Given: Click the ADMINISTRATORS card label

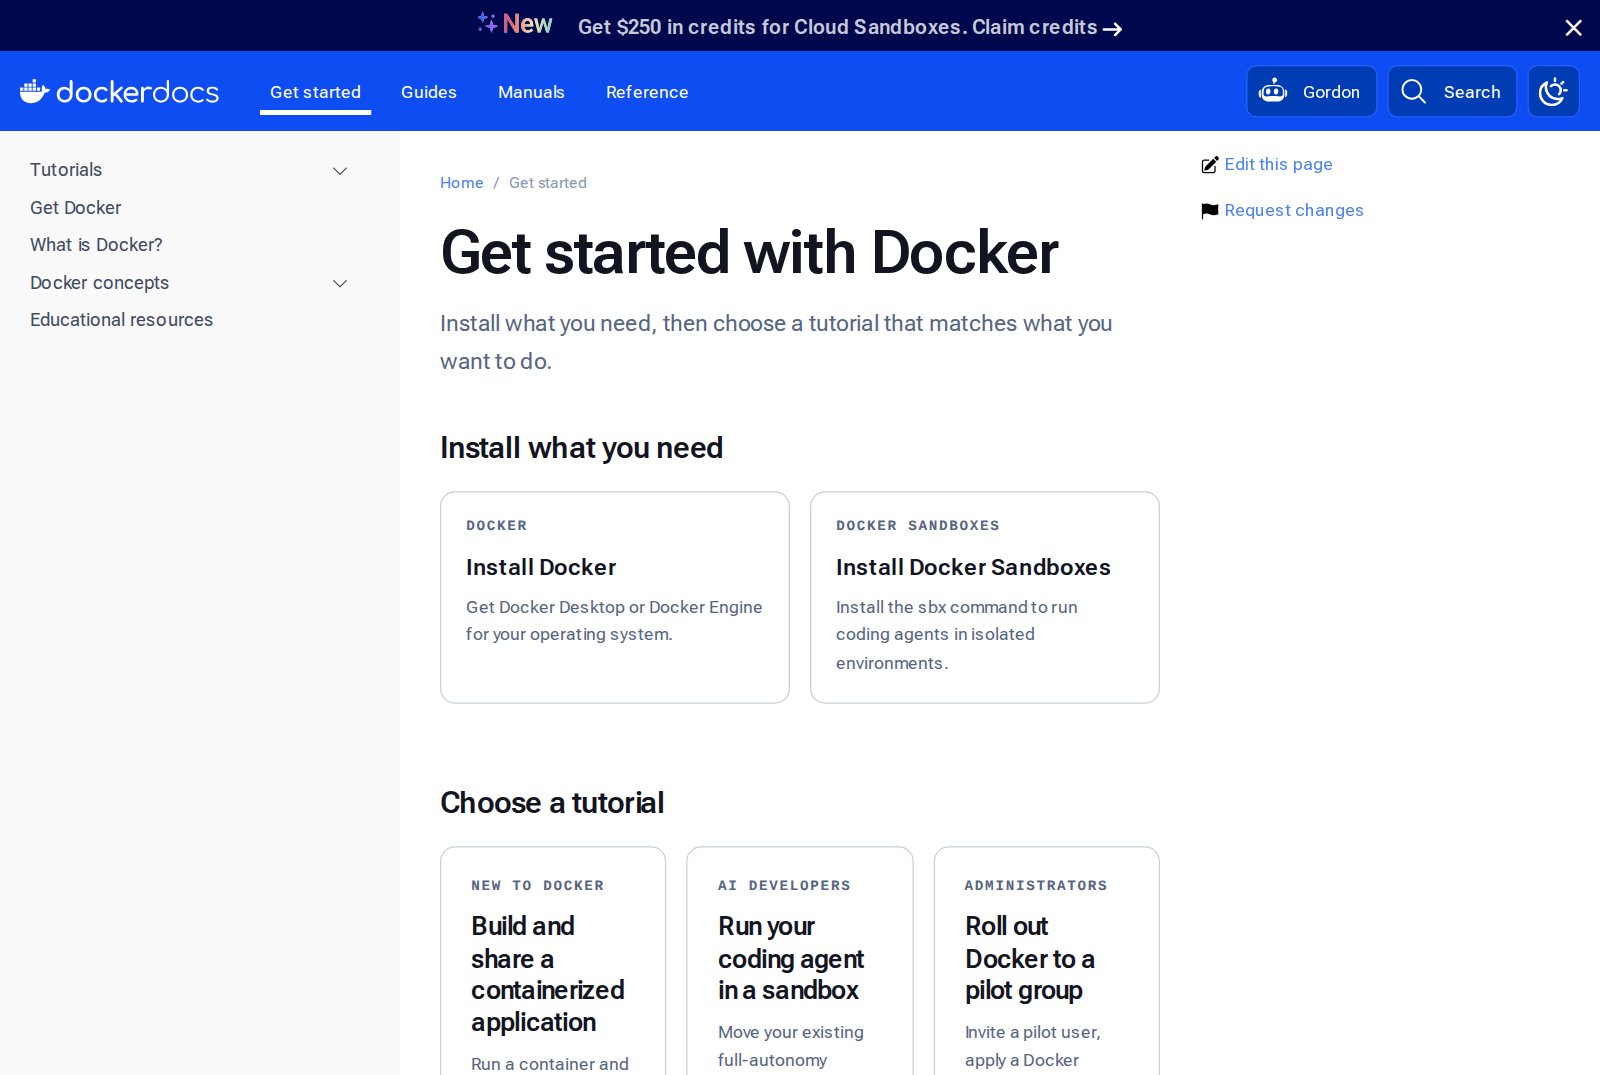Looking at the screenshot, I should click(1036, 886).
